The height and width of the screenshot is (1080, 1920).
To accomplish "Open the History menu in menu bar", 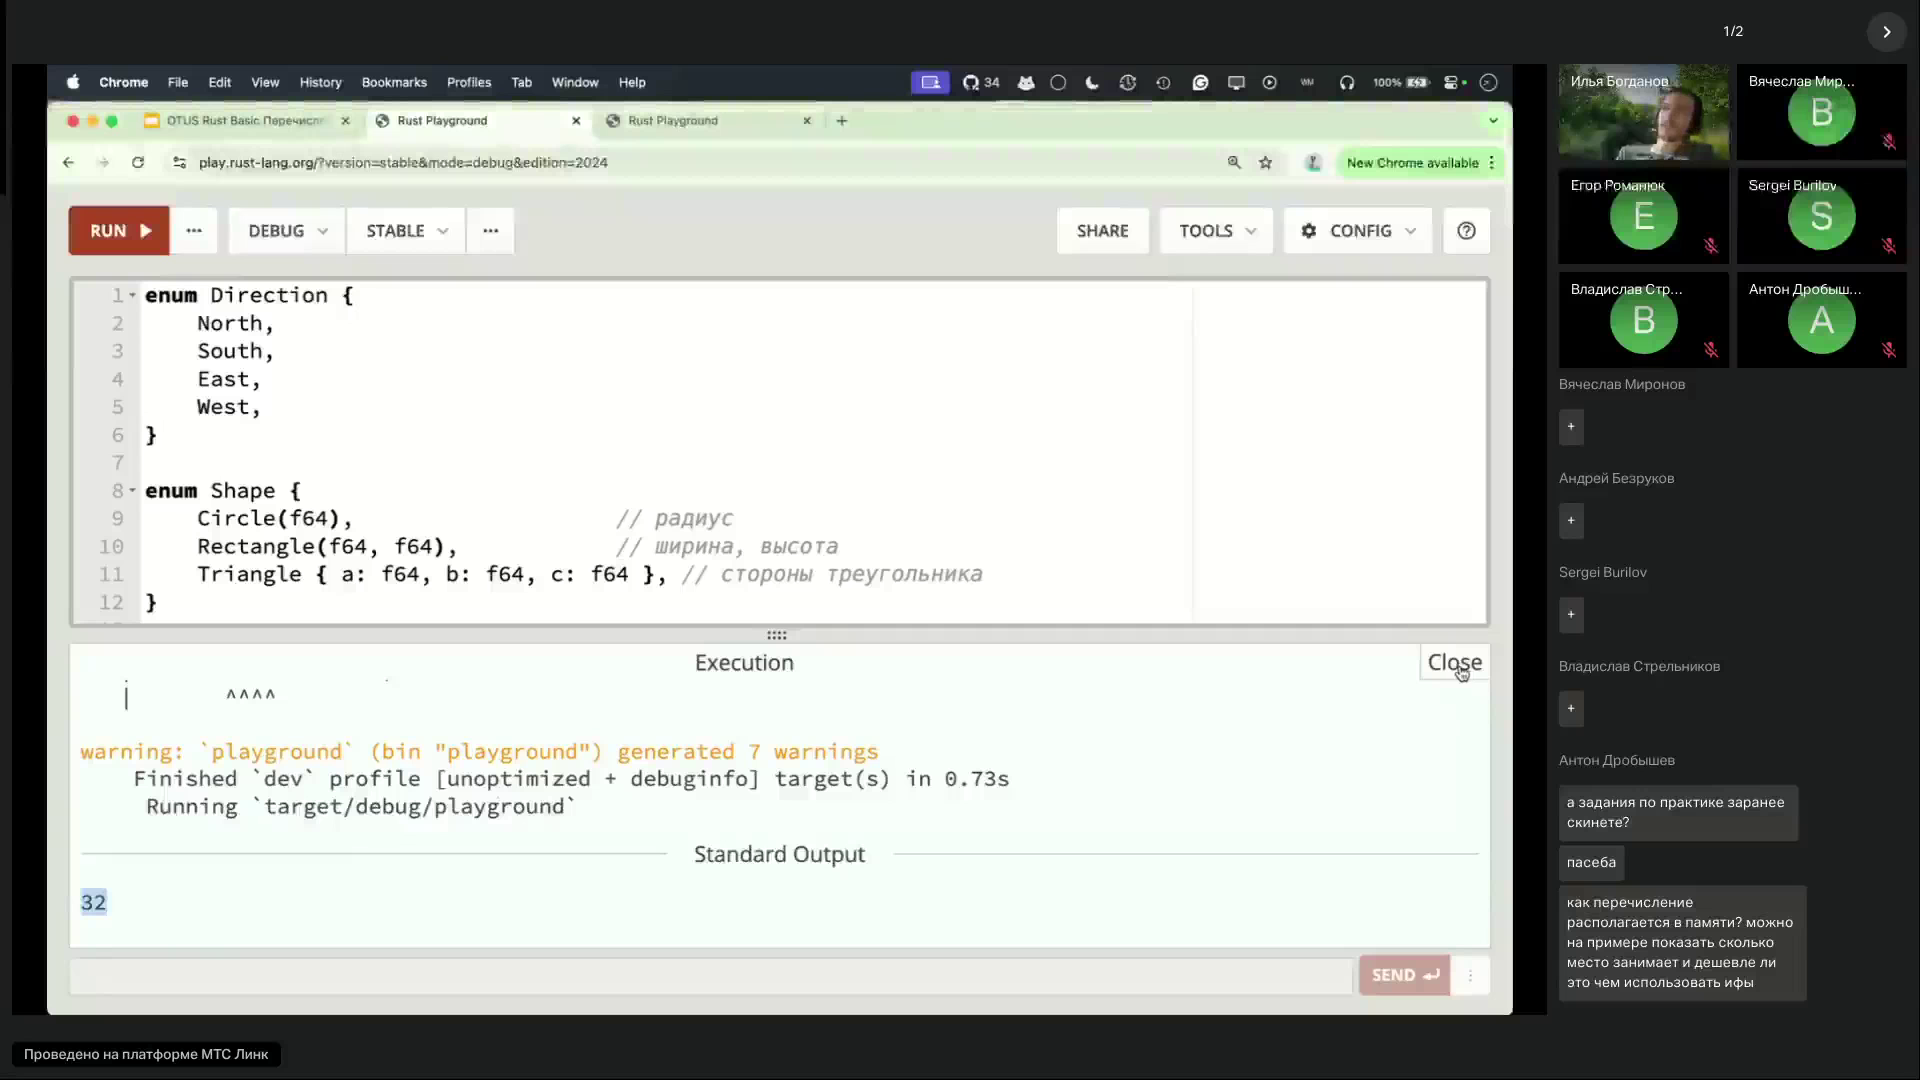I will [320, 83].
